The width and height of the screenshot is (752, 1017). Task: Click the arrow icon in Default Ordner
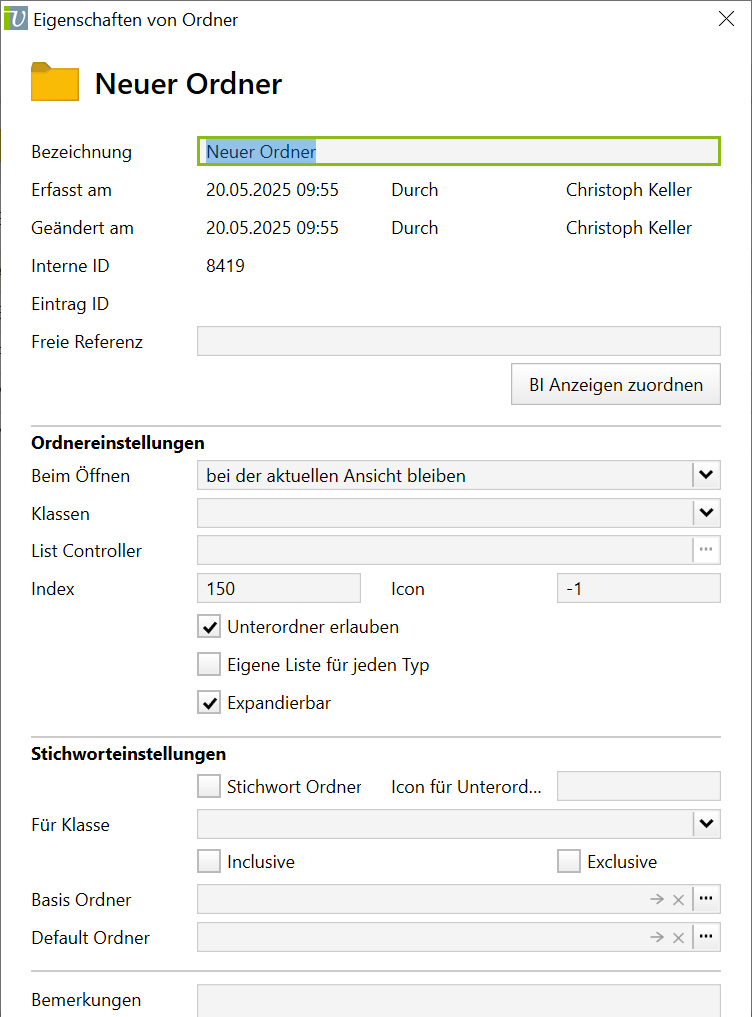[656, 938]
